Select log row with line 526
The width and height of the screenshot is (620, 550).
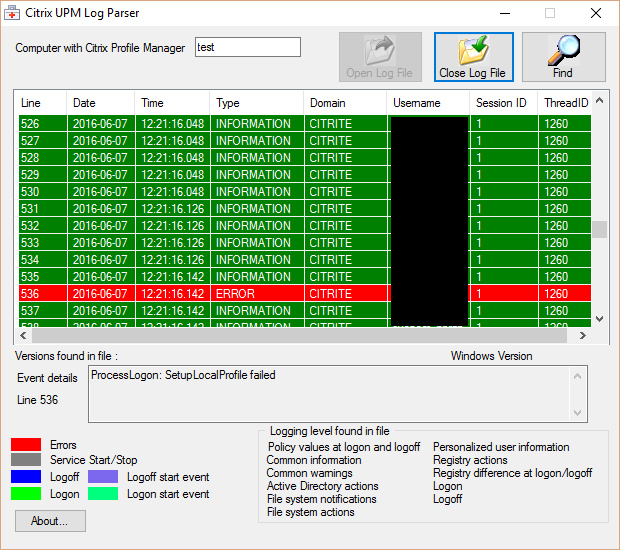click(305, 123)
